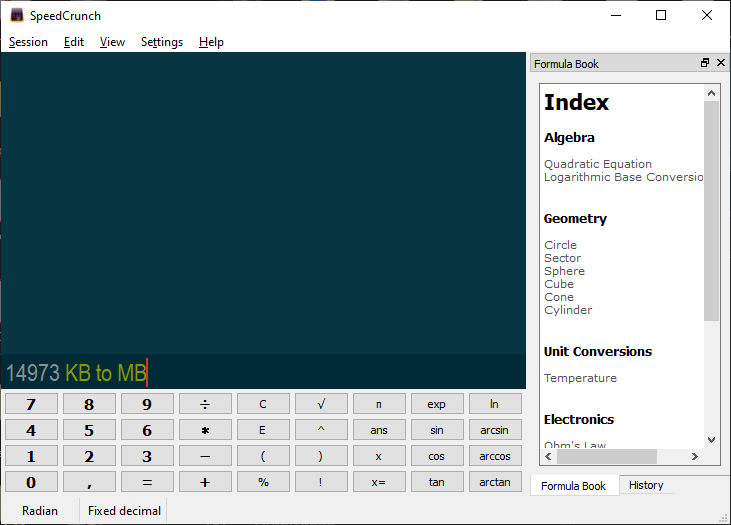731x525 pixels.
Task: Click the C clear key
Action: click(x=263, y=404)
